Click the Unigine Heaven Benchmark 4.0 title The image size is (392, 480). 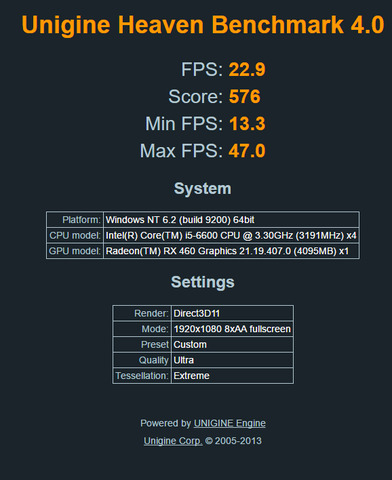pyautogui.click(x=203, y=25)
